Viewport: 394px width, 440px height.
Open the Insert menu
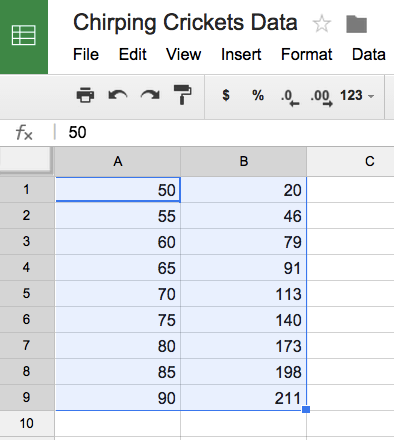241,54
